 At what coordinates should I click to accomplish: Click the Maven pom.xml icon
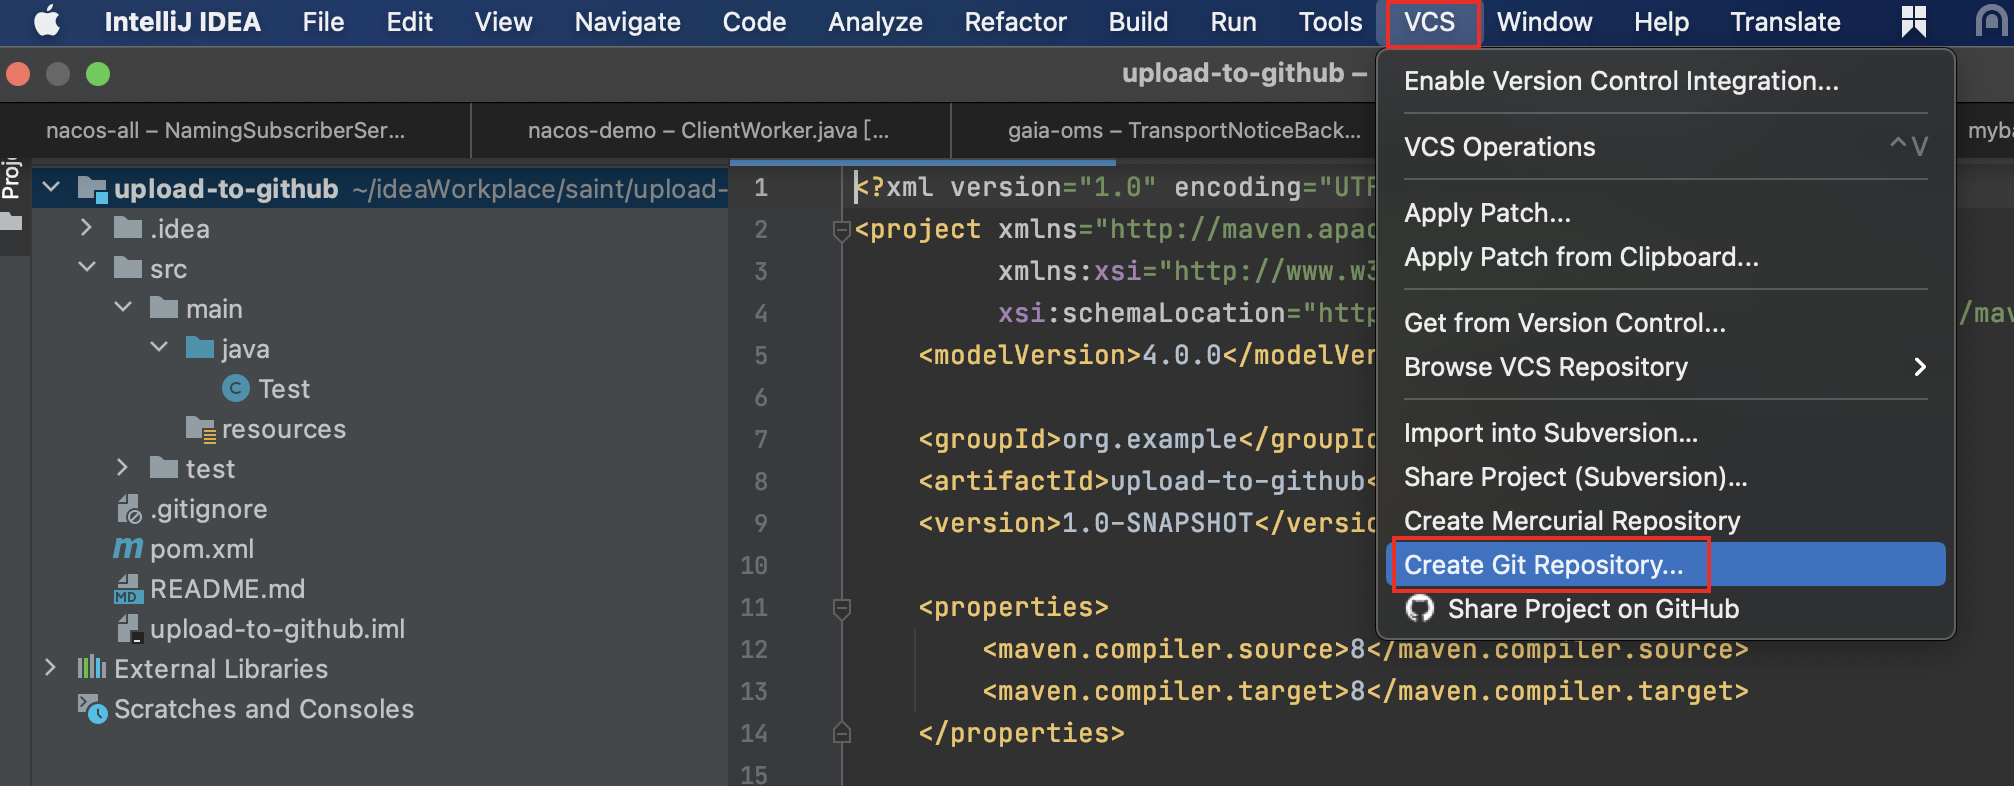click(x=128, y=549)
